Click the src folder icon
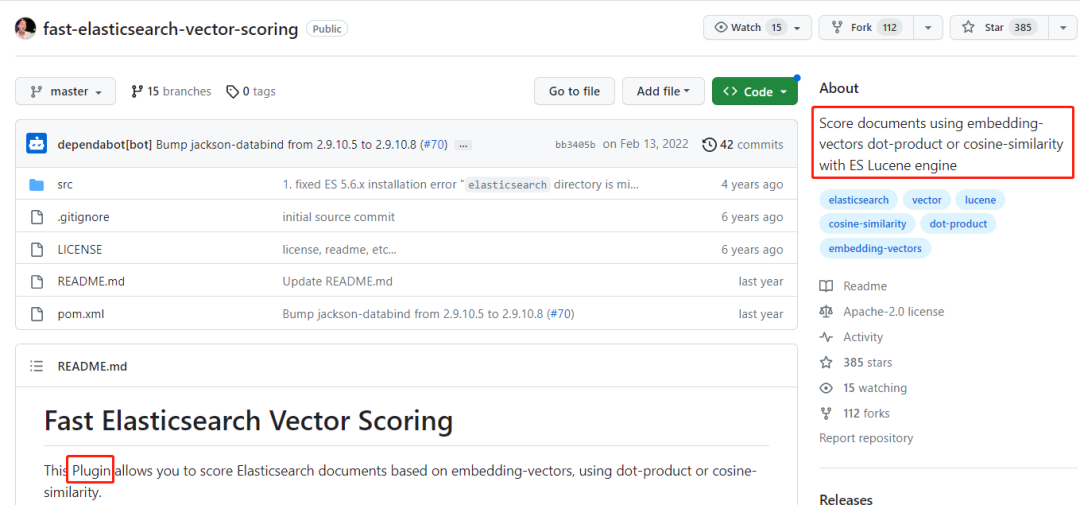This screenshot has width=1080, height=505. tap(37, 185)
